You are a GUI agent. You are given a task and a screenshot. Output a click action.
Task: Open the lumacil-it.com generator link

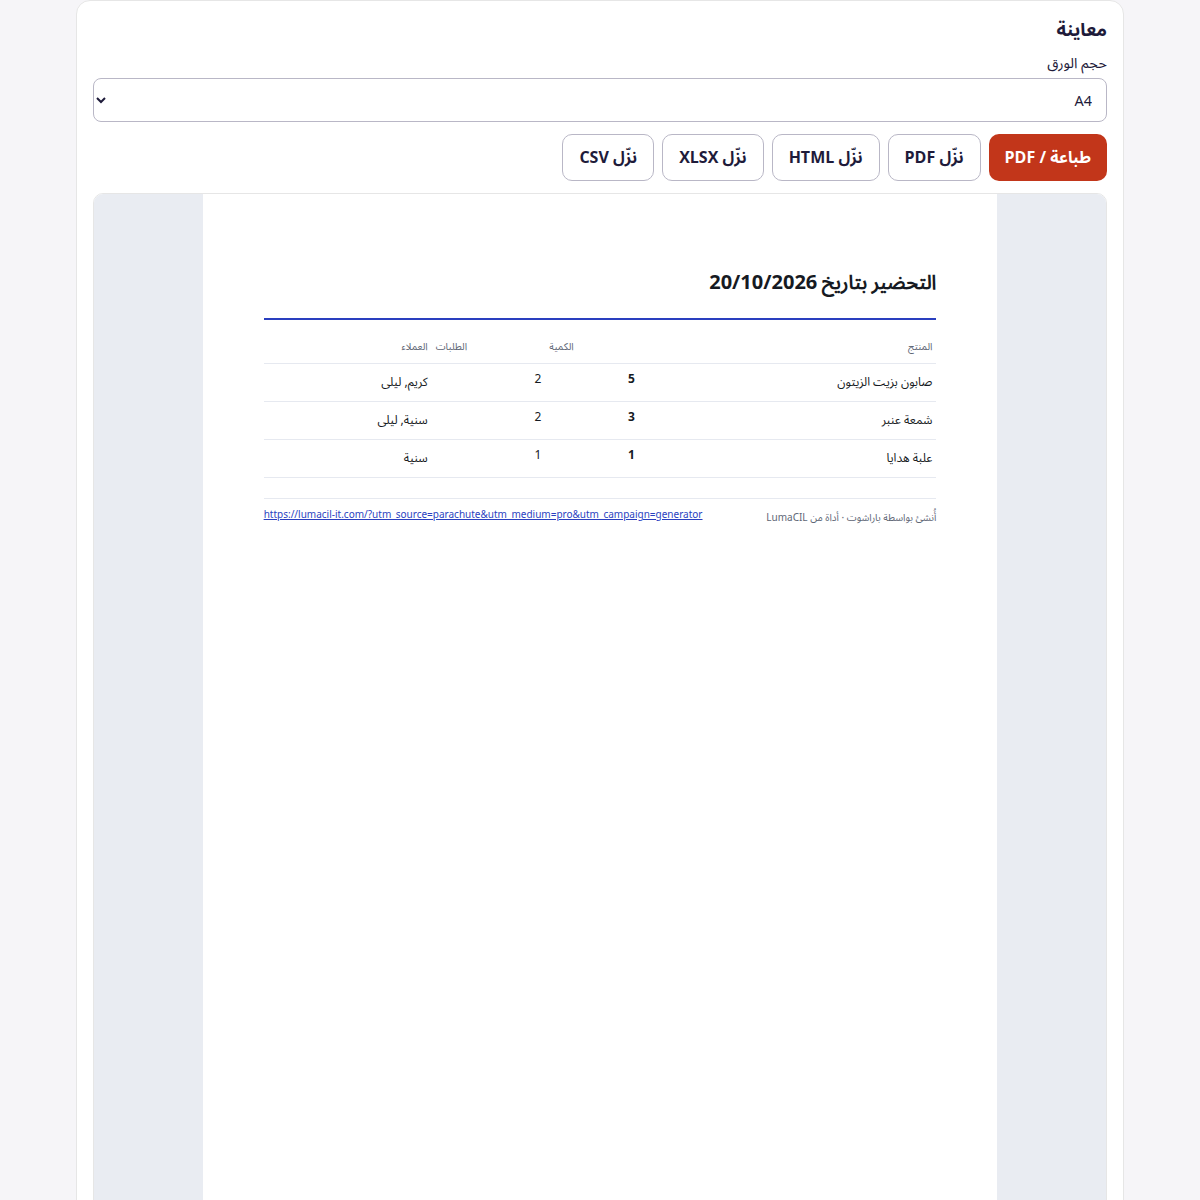483,514
